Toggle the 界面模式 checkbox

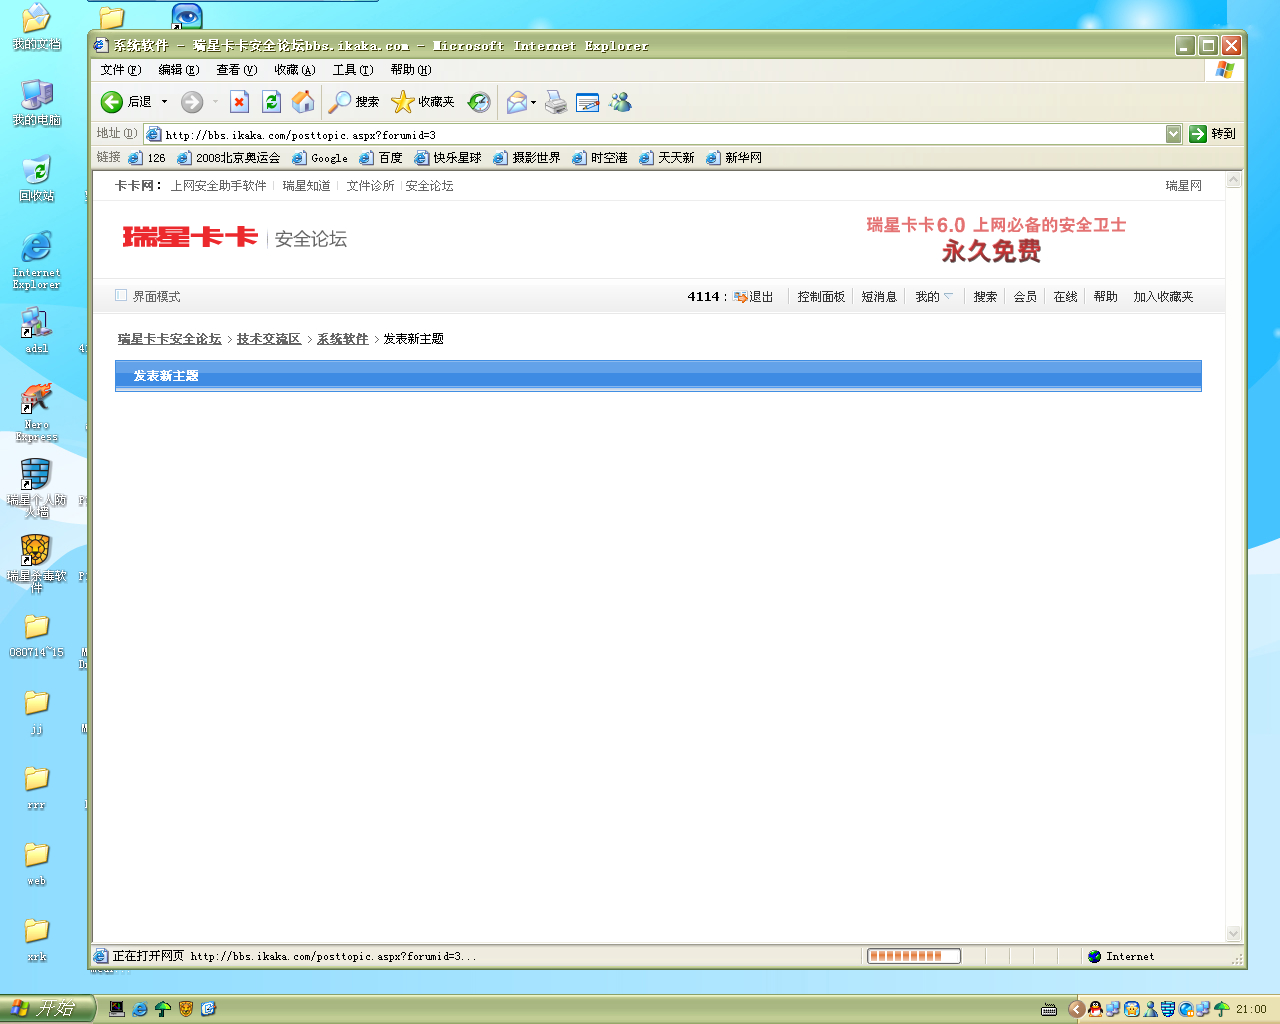[121, 295]
